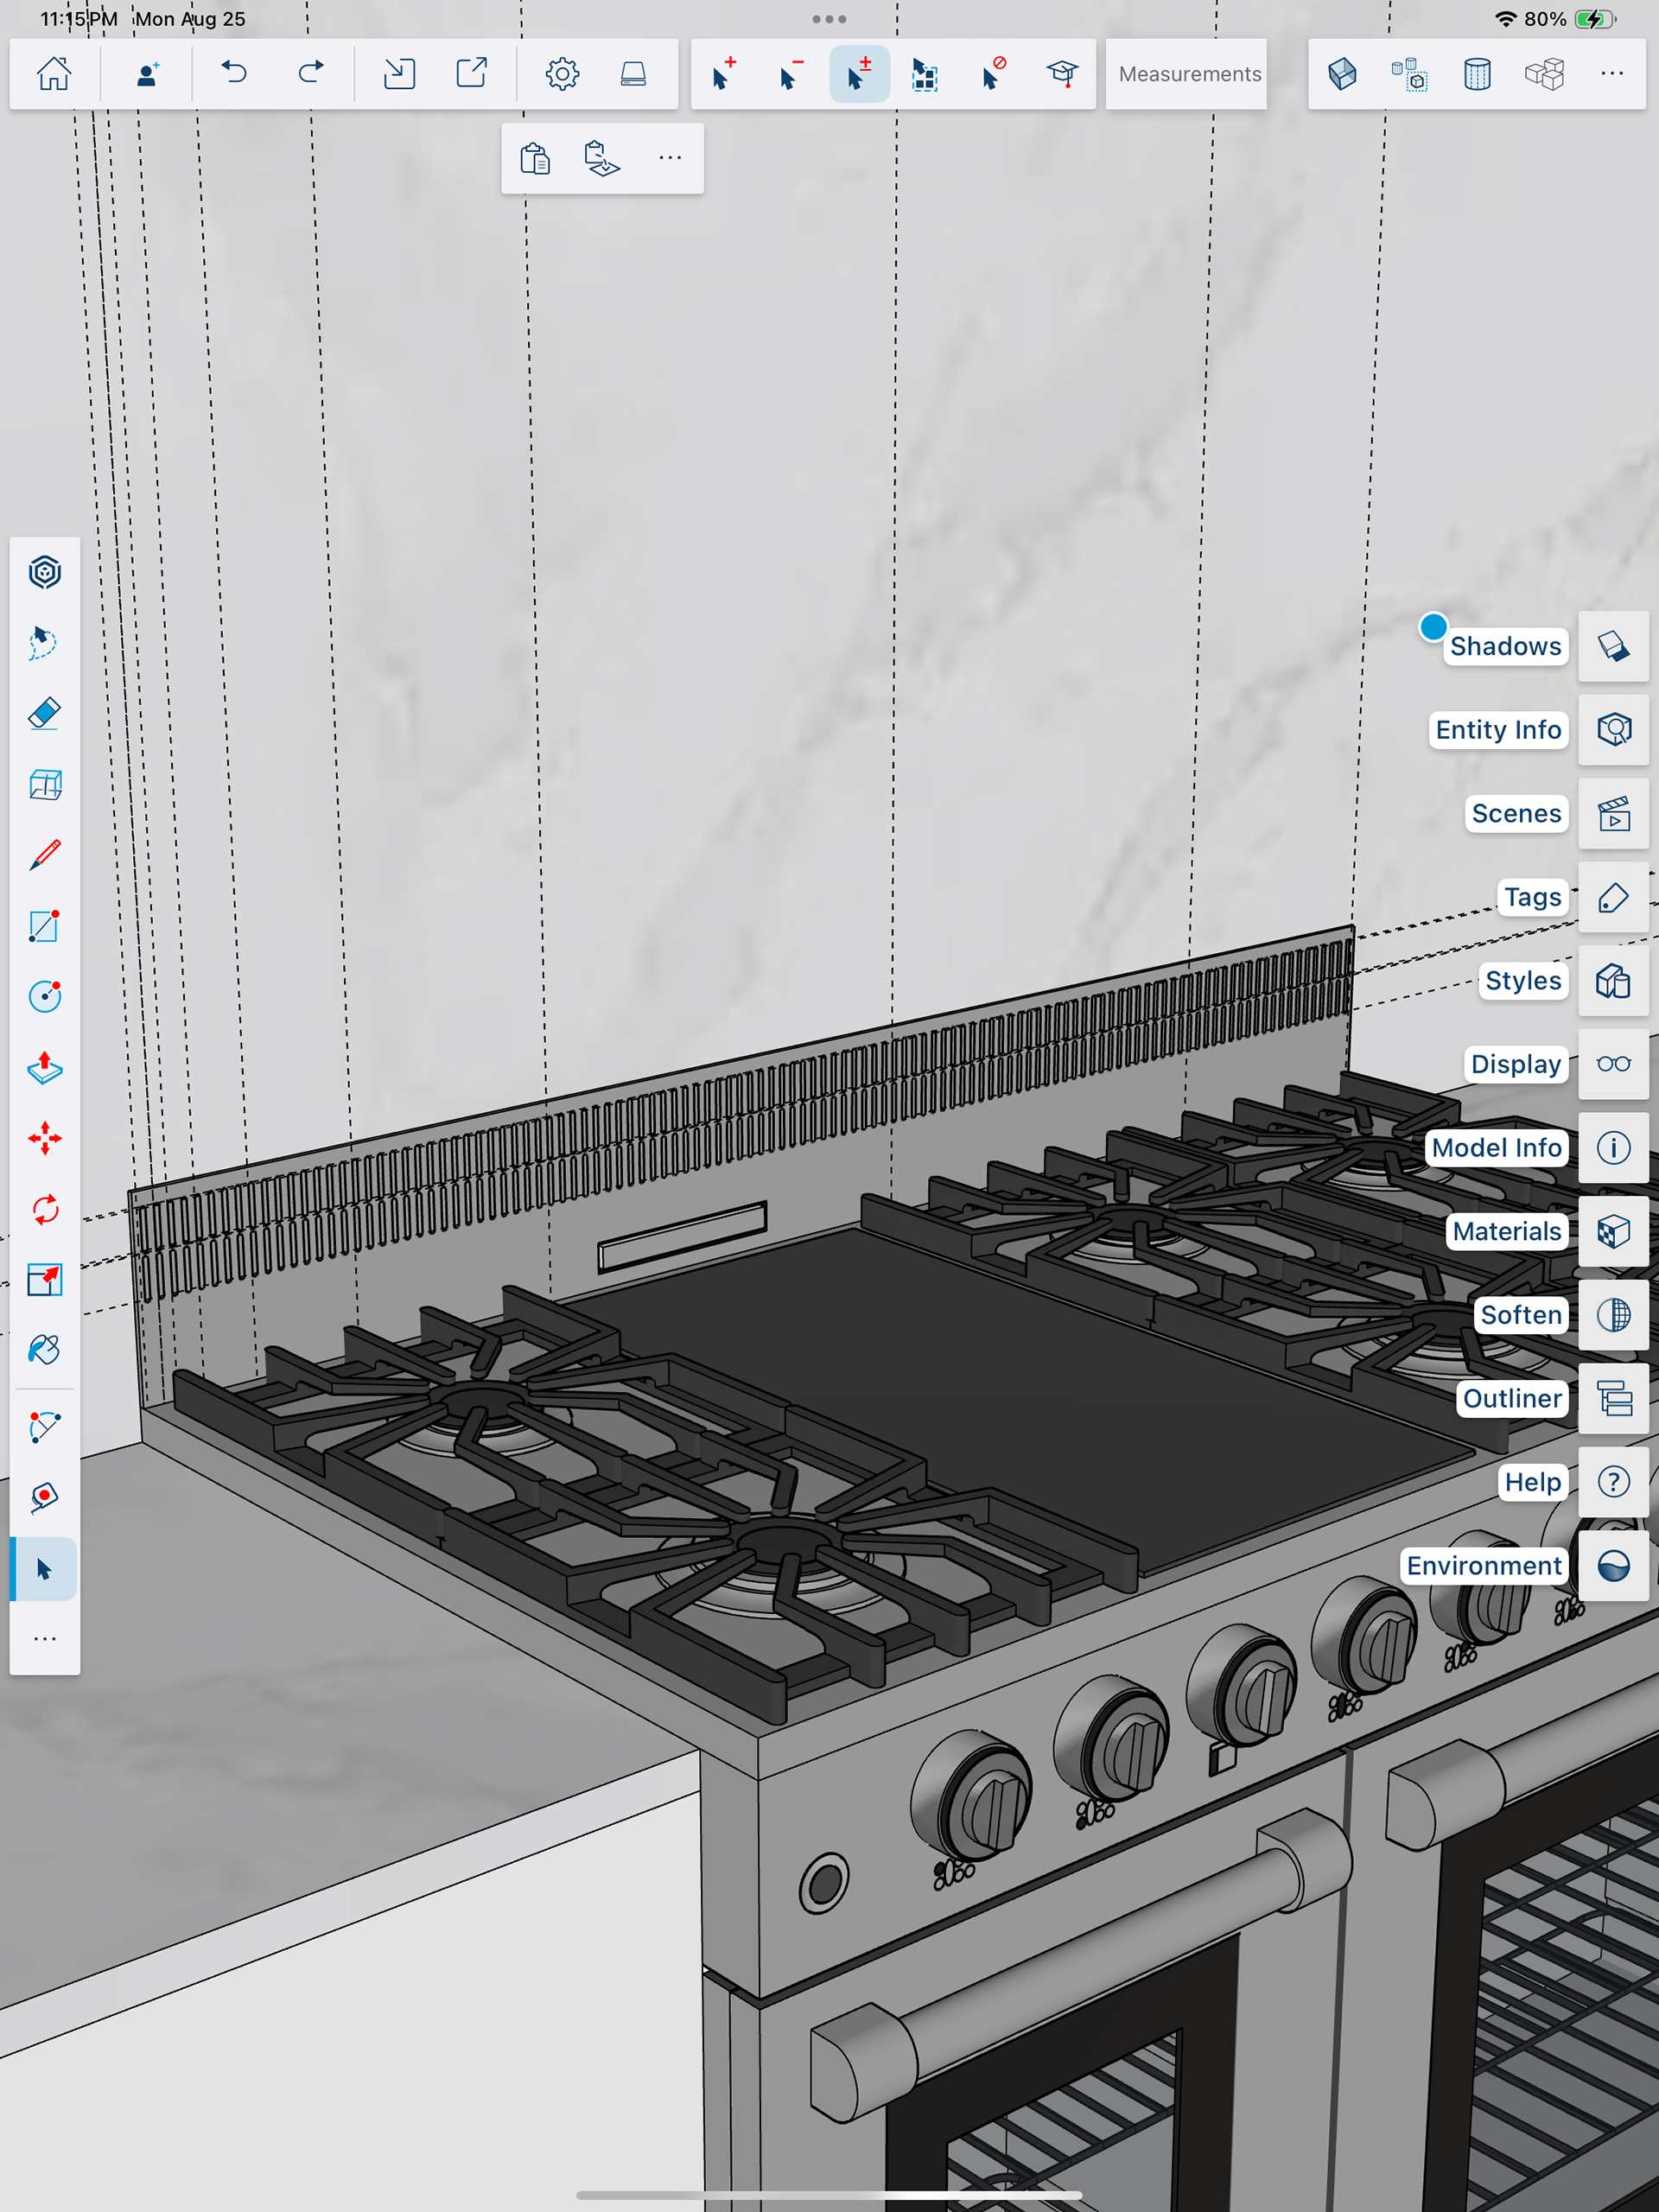The height and width of the screenshot is (2212, 1659).
Task: Select the Pencil line tool
Action: (x=44, y=855)
